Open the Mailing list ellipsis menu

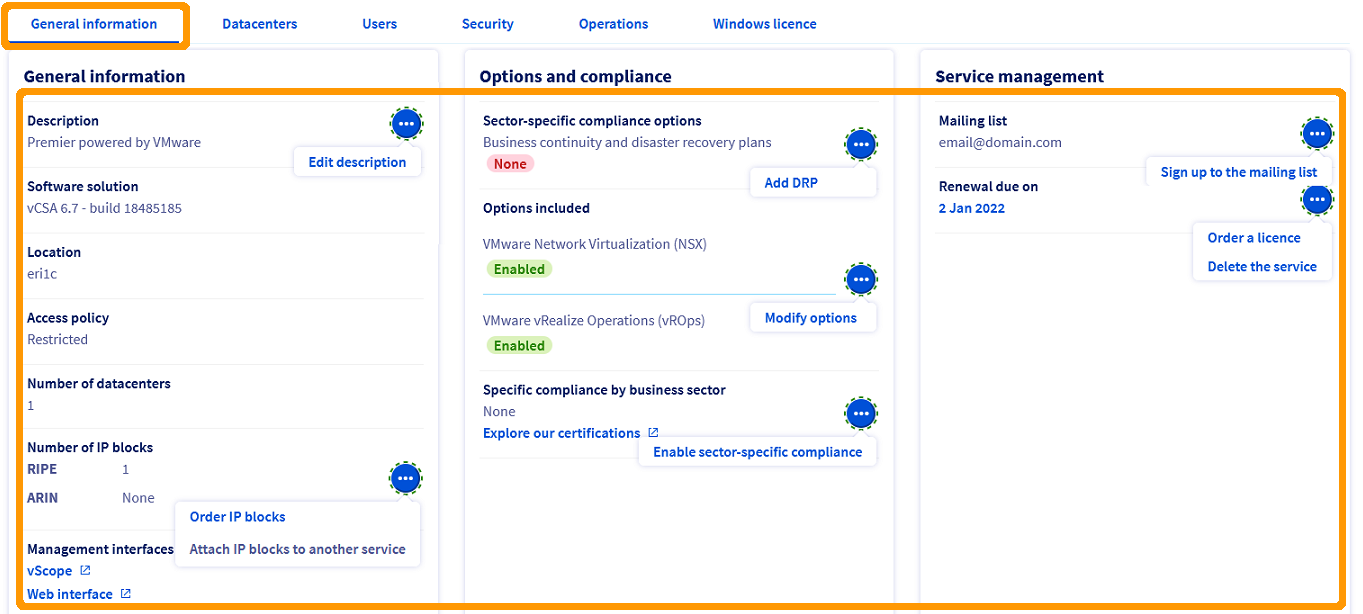[x=1316, y=133]
